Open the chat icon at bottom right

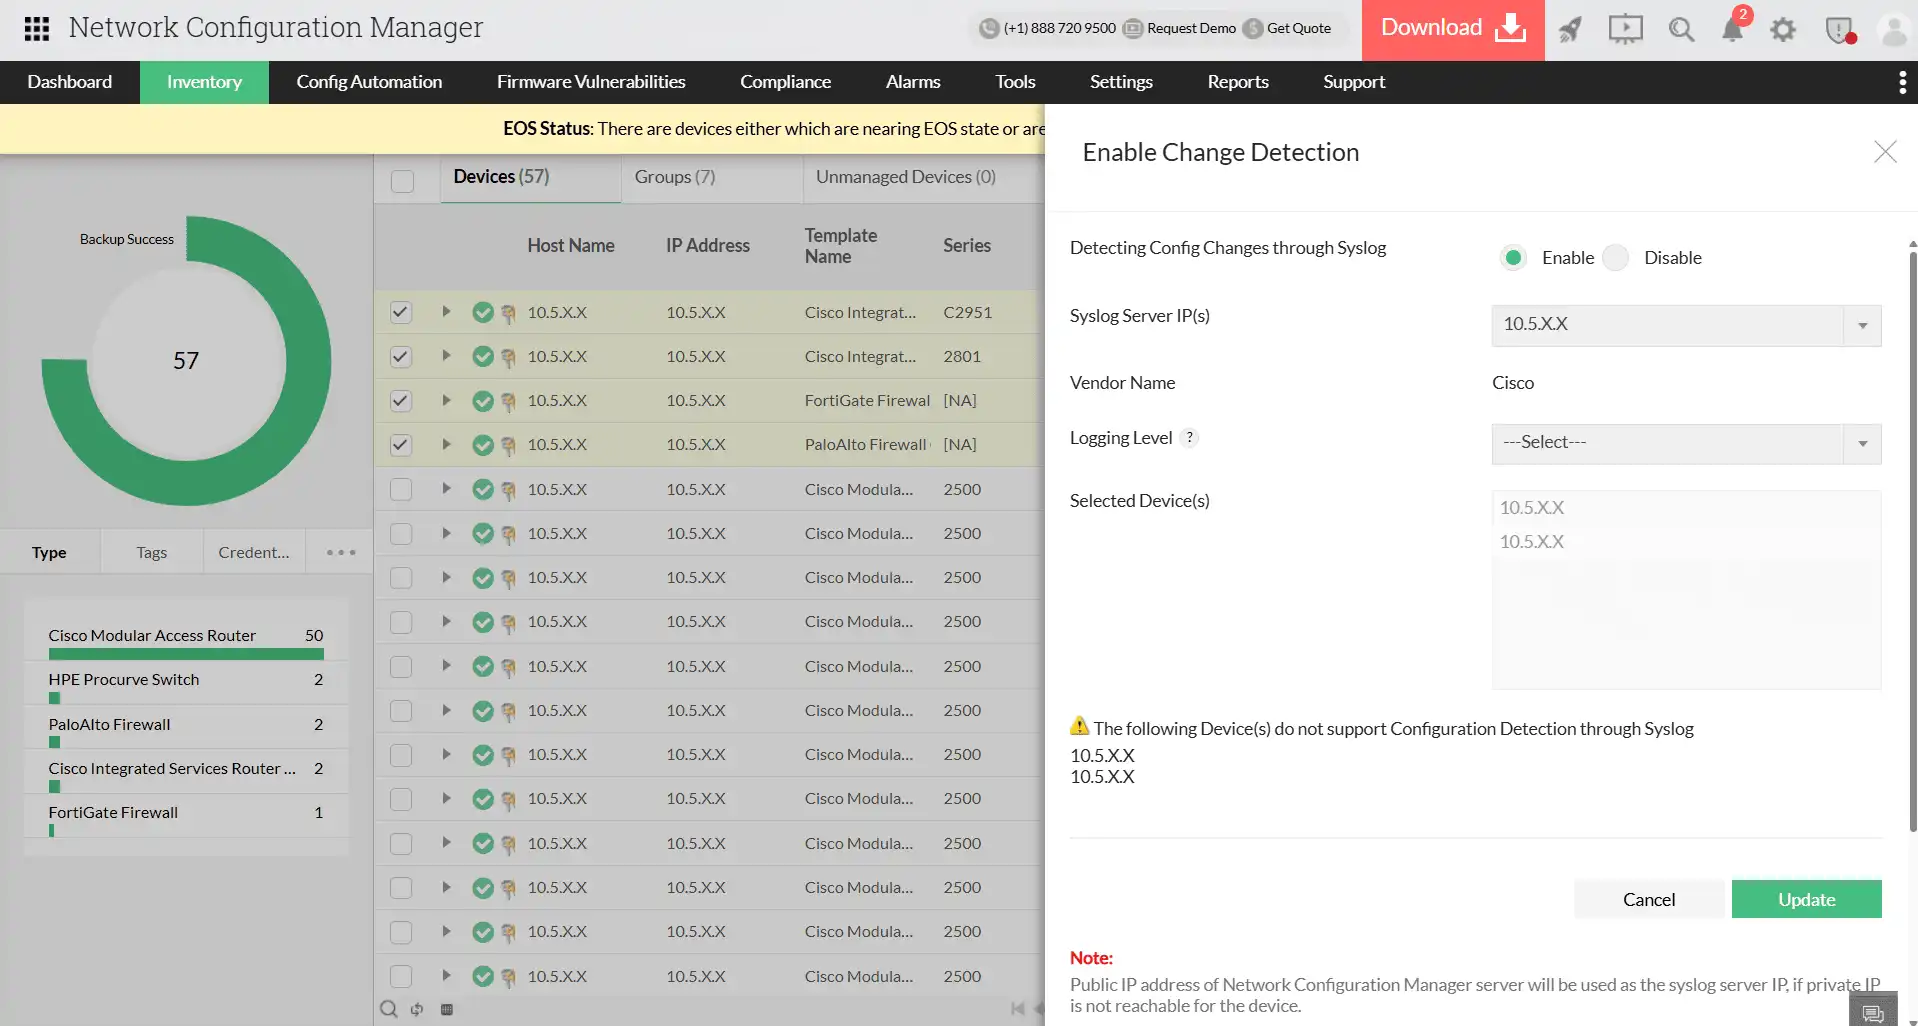coord(1872,1013)
